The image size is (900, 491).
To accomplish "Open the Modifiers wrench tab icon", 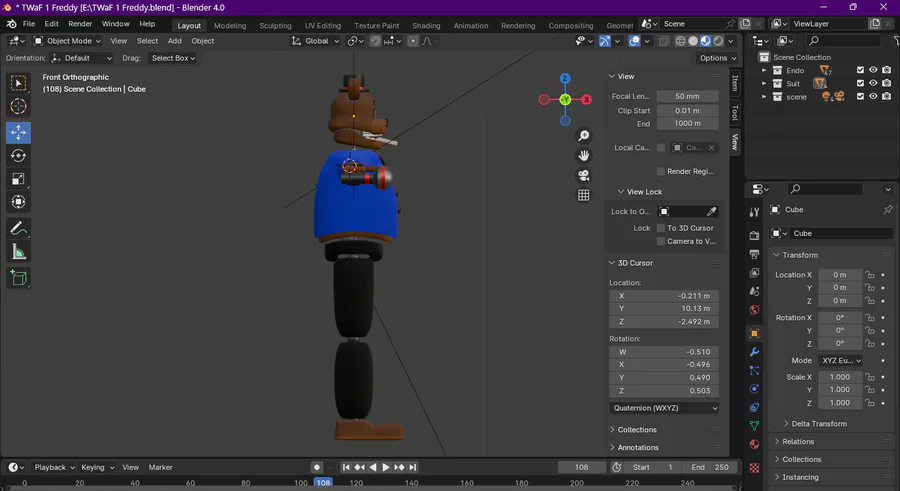I will [754, 351].
